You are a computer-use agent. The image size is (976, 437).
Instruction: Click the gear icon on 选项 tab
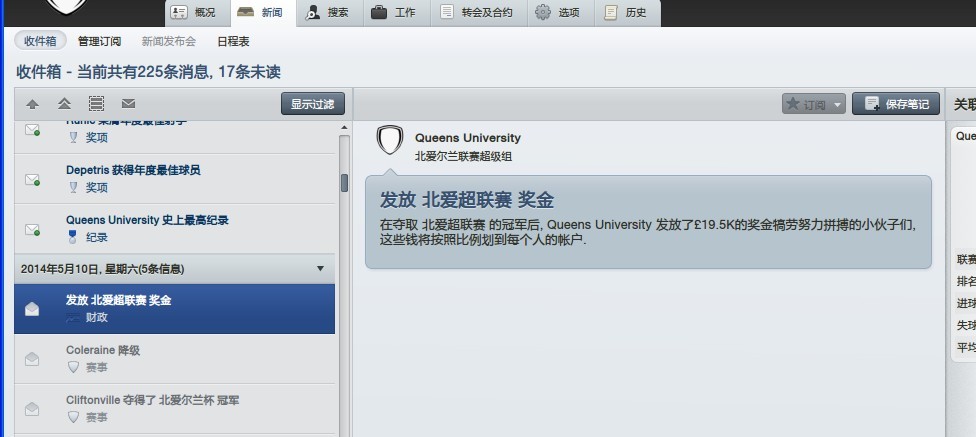[543, 12]
